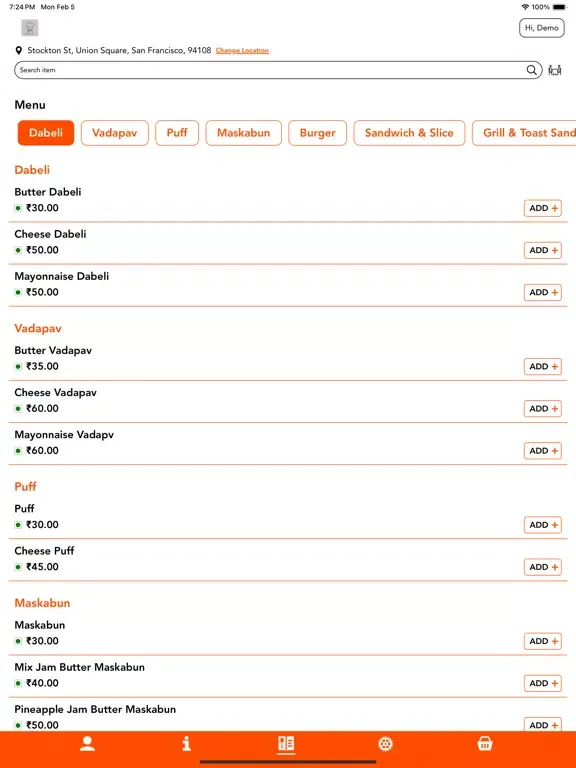Image resolution: width=576 pixels, height=768 pixels.
Task: Click the ₹40.00 price text
Action: (x=42, y=683)
